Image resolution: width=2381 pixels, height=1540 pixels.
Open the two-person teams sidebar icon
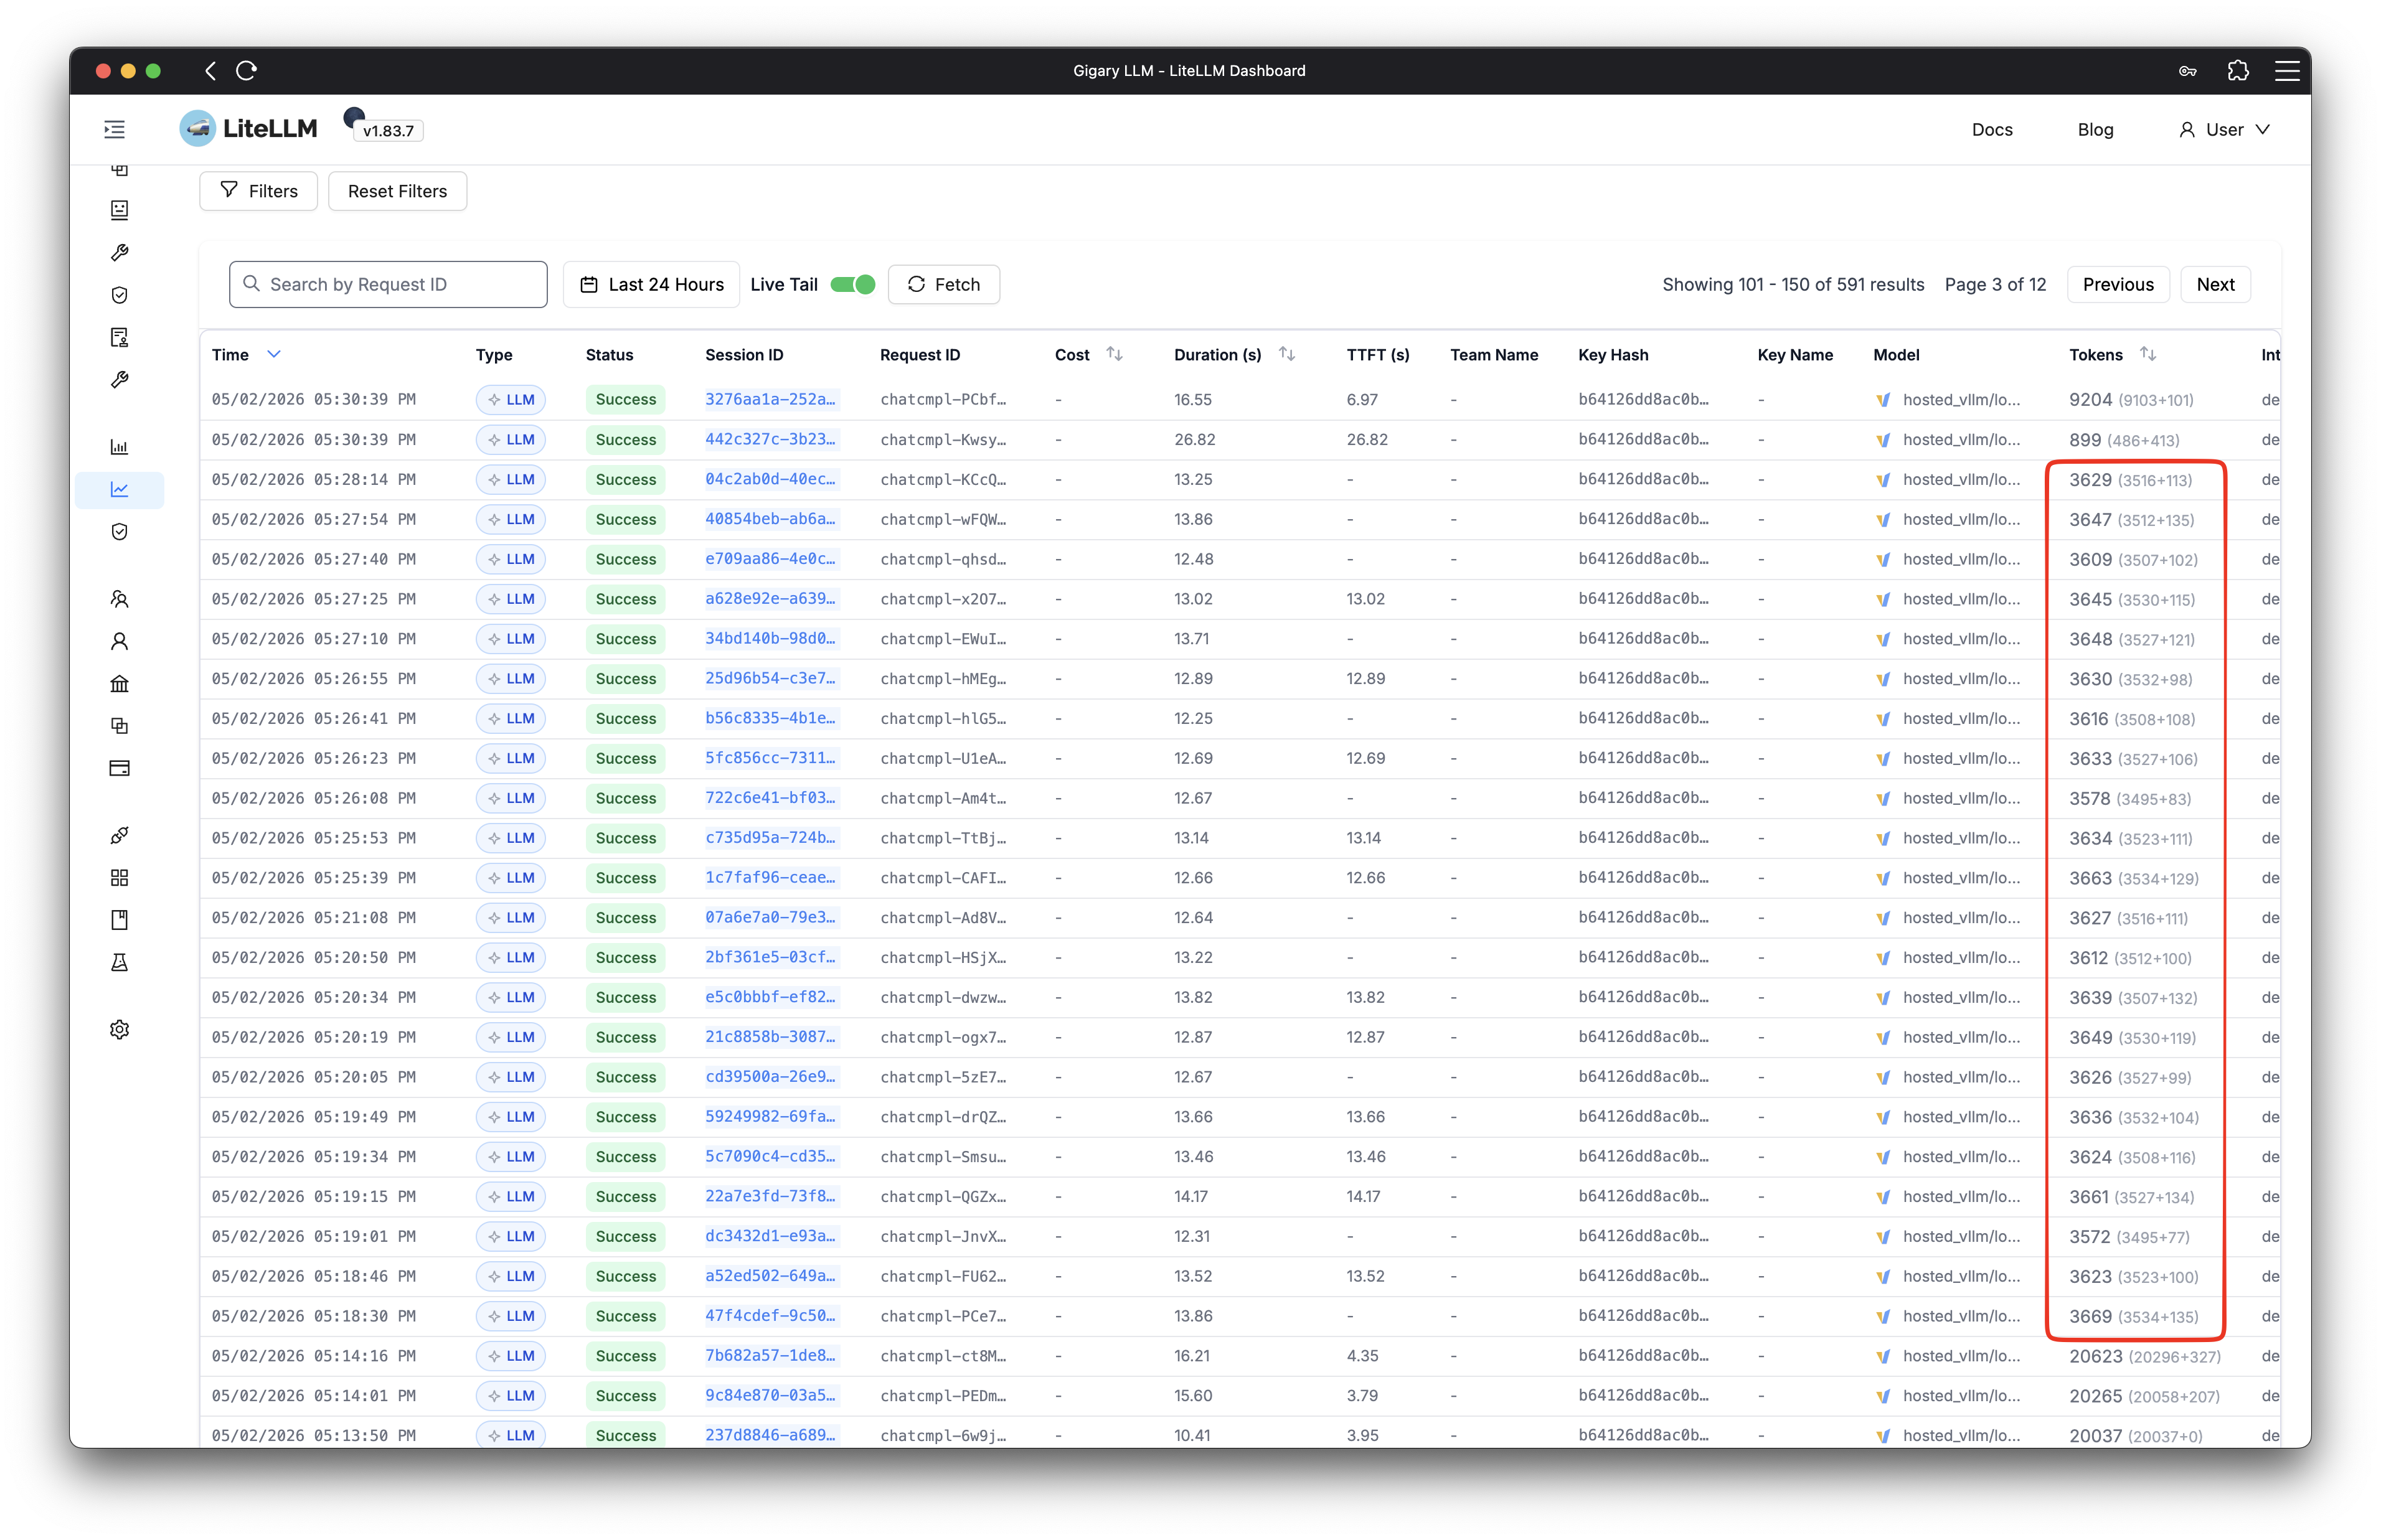[x=119, y=599]
